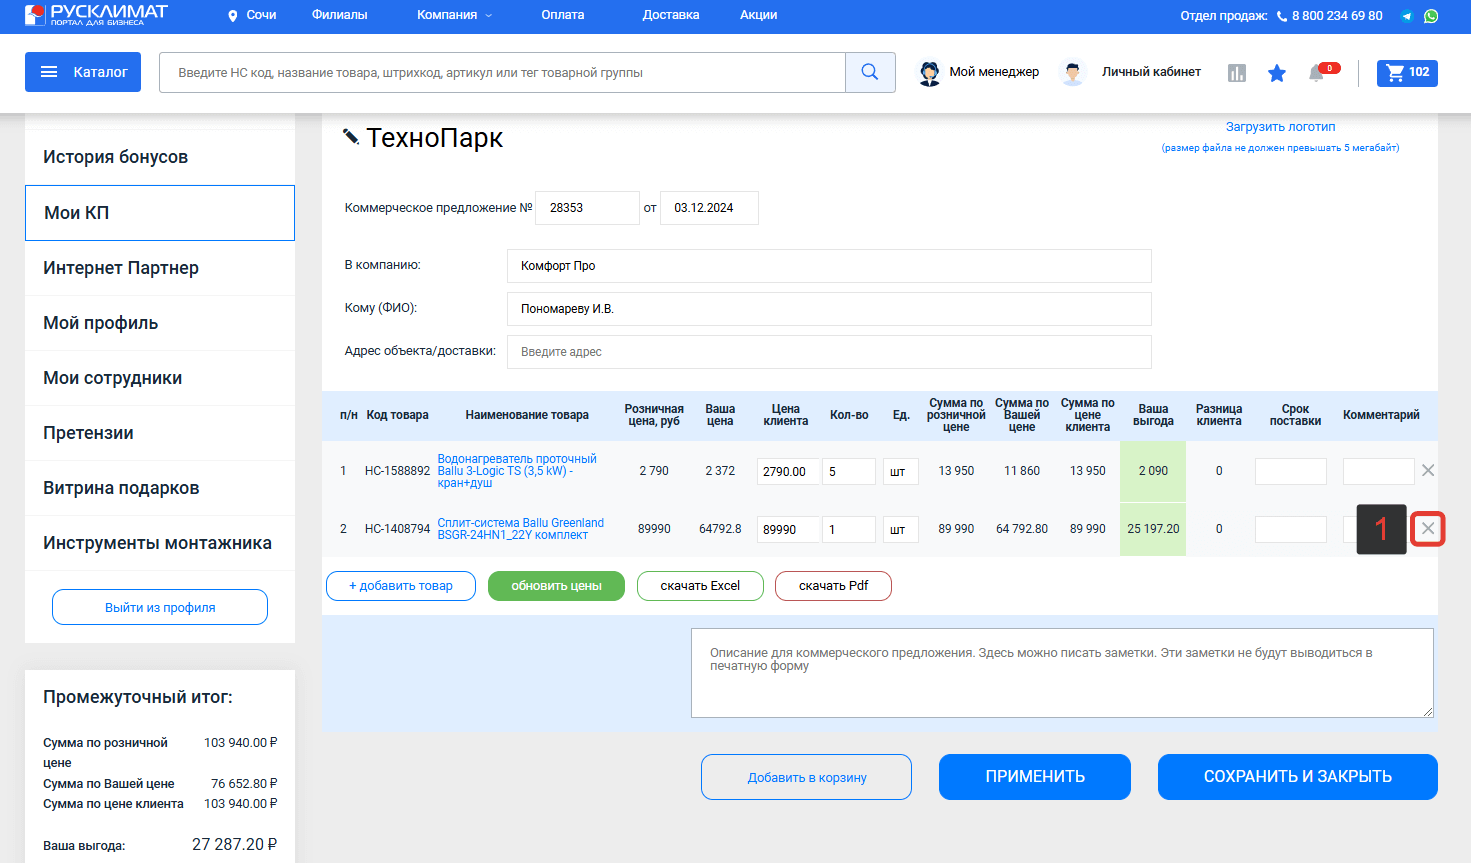Focus the product search field
Image resolution: width=1471 pixels, height=863 pixels.
click(502, 72)
